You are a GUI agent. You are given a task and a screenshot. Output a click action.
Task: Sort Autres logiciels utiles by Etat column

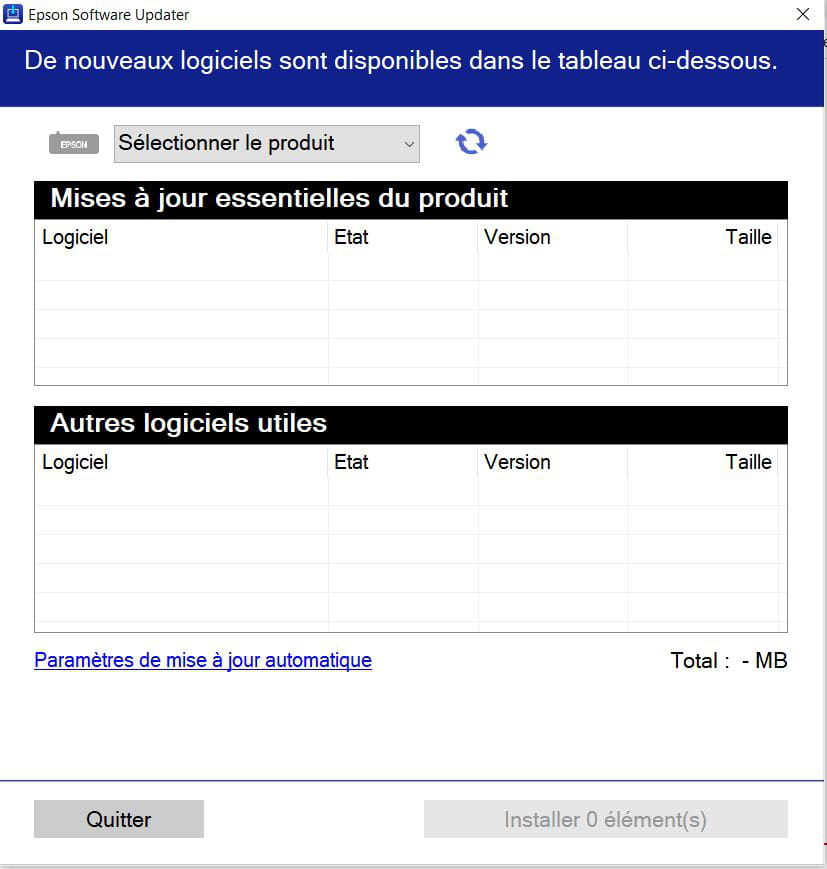click(x=402, y=462)
